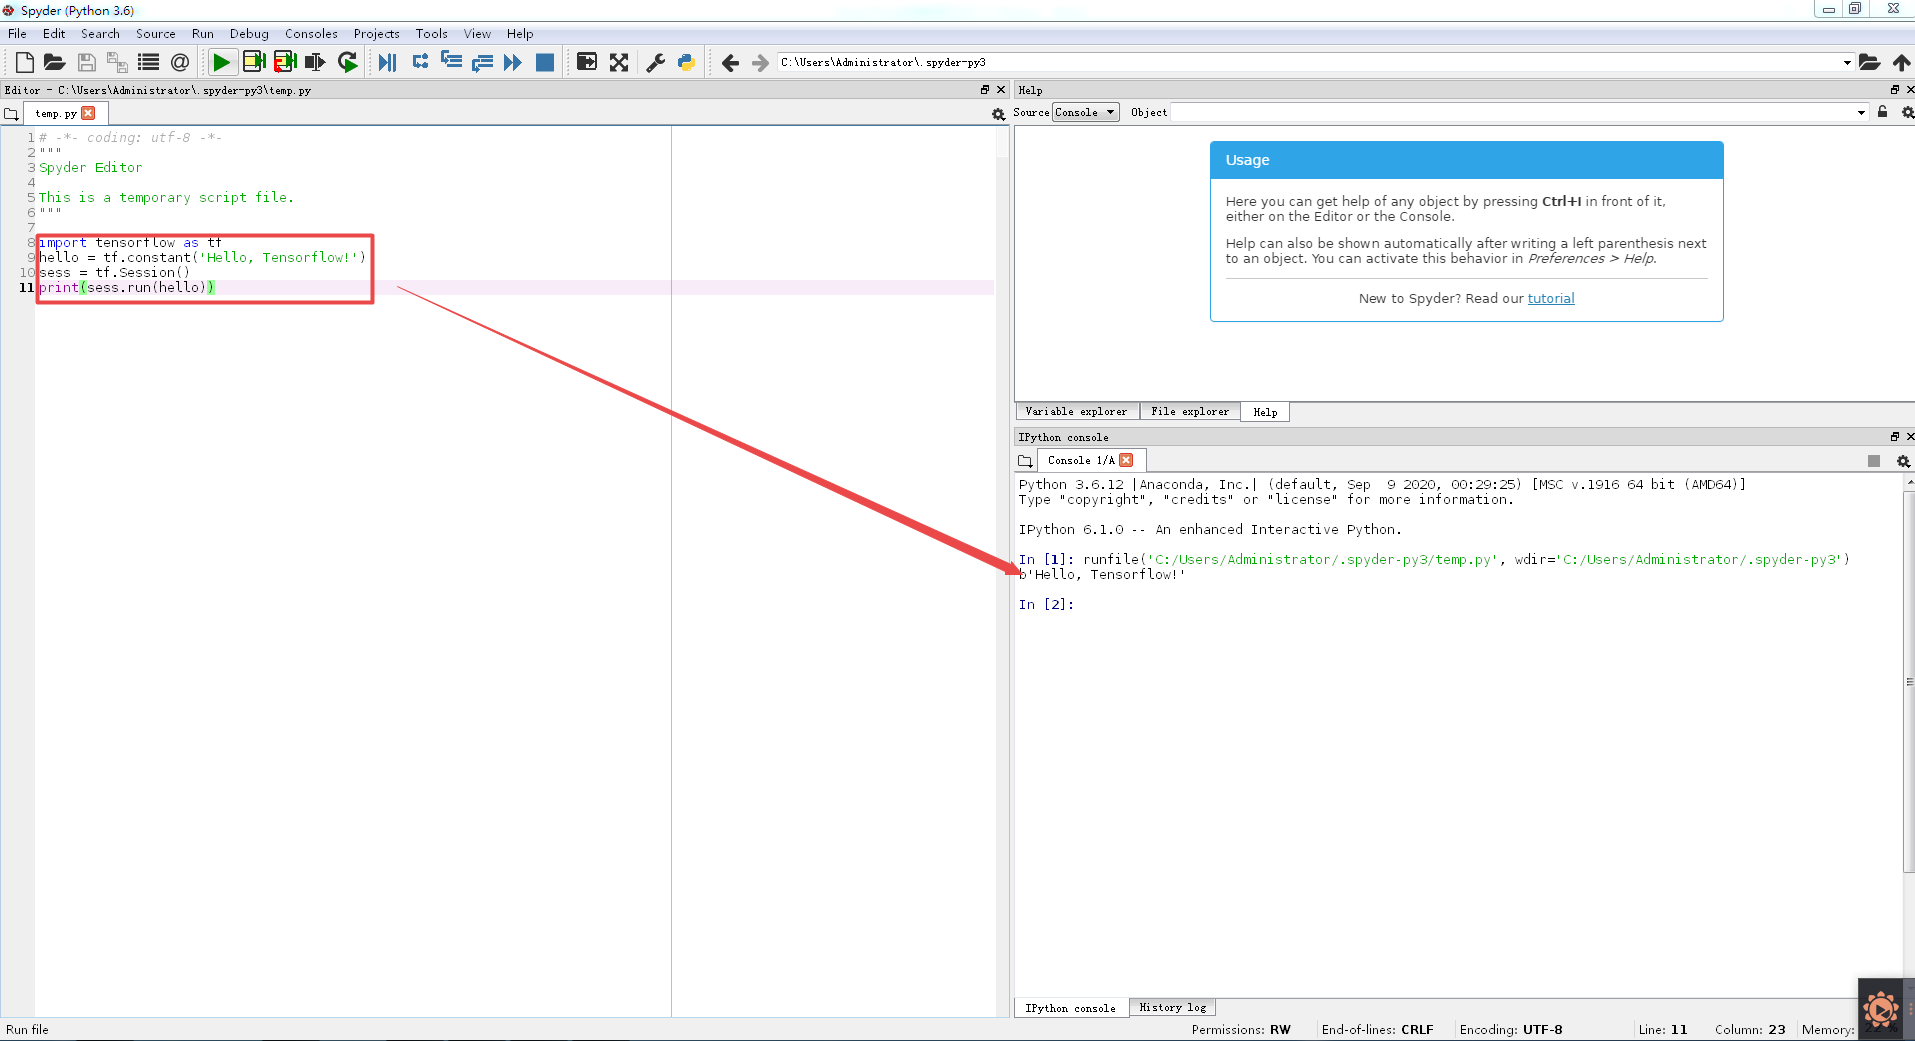Viewport: 1915px width, 1041px height.
Task: Toggle Help pane lock icon
Action: 1883,112
